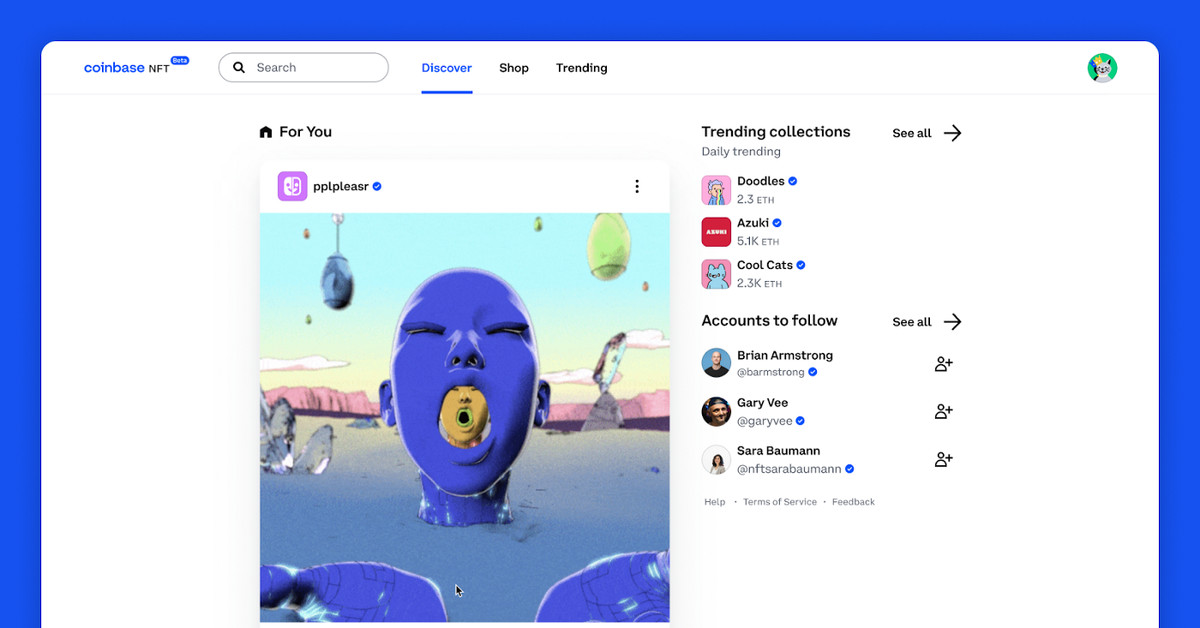The width and height of the screenshot is (1200, 628).
Task: Open the Feedback link
Action: click(853, 502)
